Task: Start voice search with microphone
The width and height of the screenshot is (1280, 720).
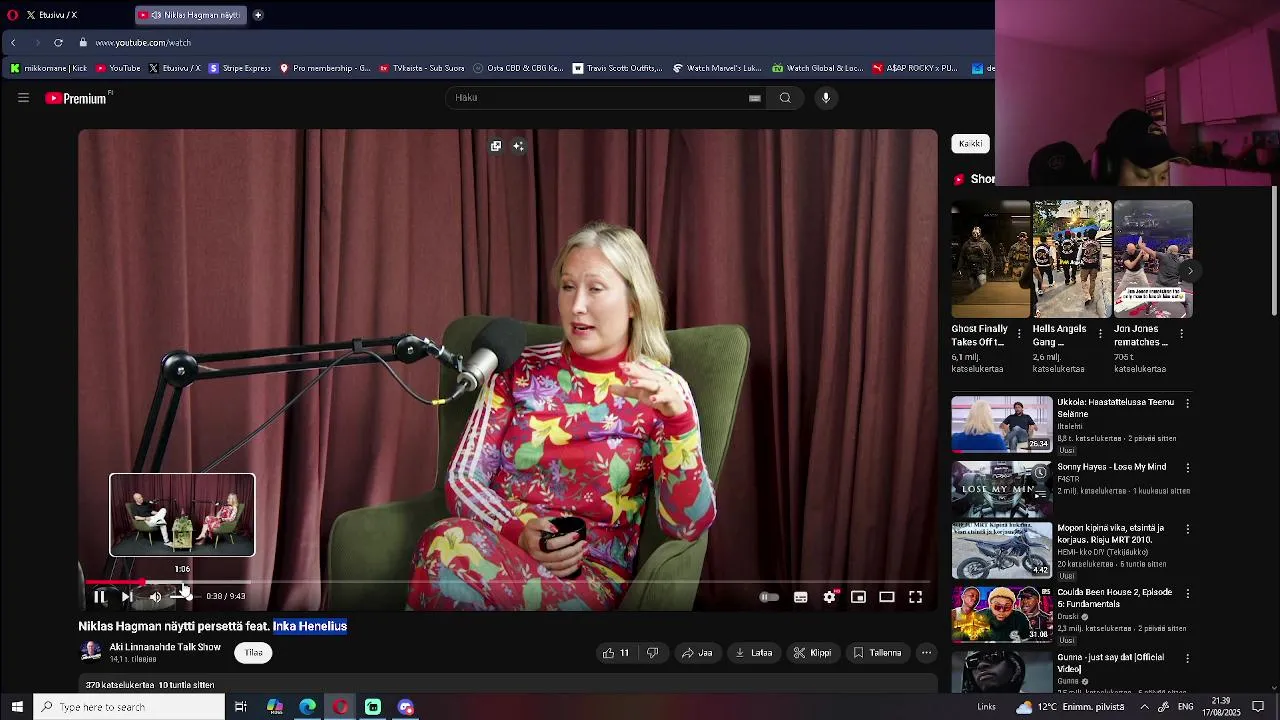Action: point(826,98)
